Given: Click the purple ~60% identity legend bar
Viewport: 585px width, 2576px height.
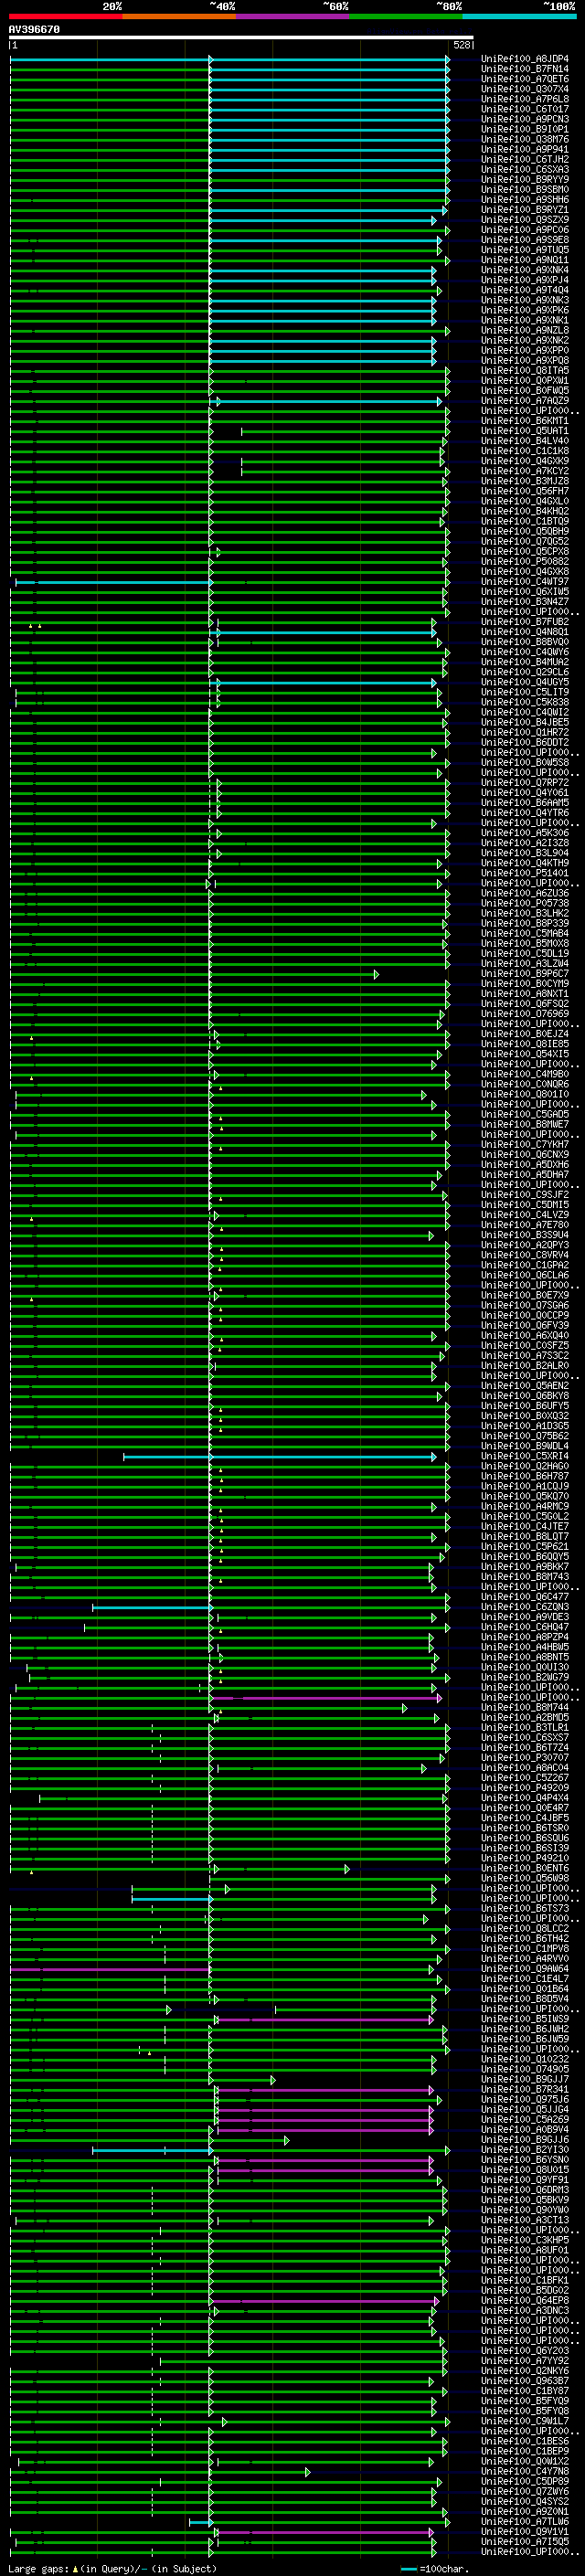Looking at the screenshot, I should tap(293, 16).
